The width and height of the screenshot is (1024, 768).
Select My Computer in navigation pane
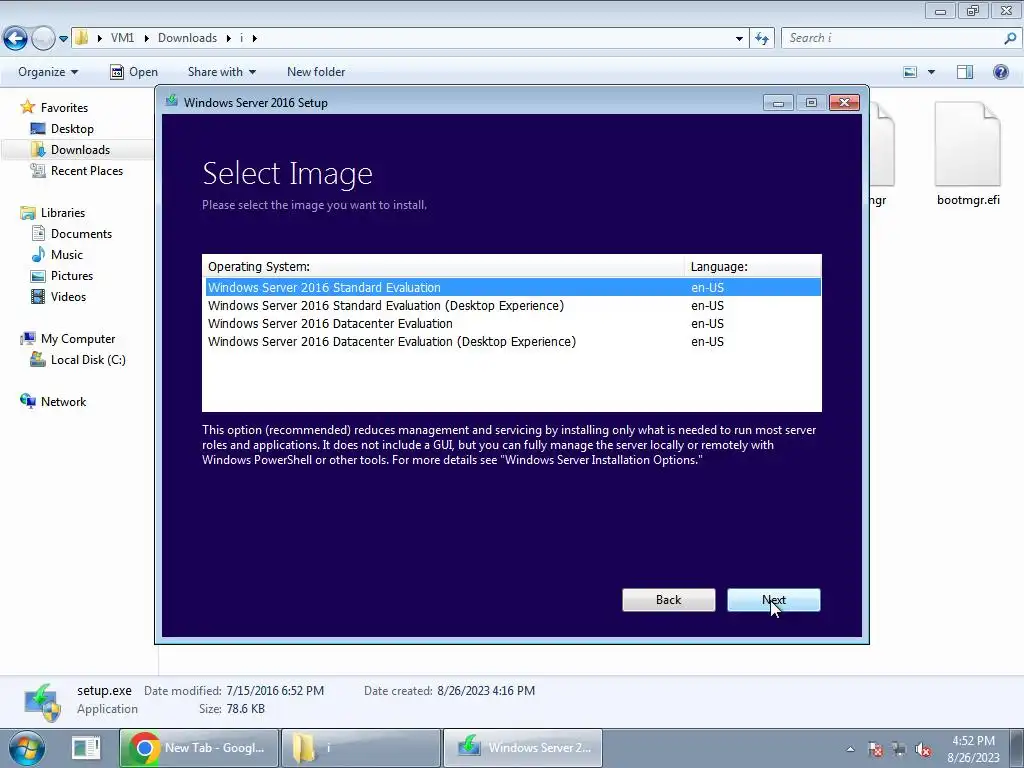coord(78,339)
